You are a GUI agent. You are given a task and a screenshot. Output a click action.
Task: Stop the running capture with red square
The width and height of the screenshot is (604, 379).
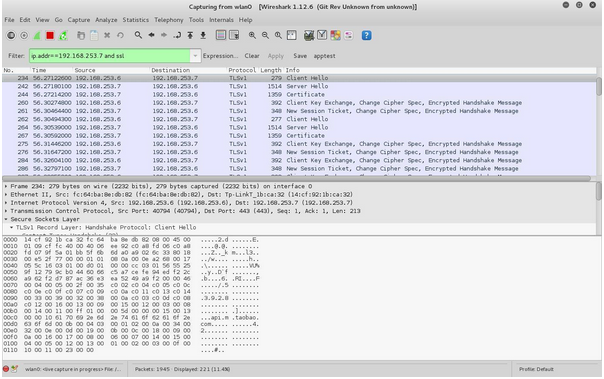[x=50, y=35]
